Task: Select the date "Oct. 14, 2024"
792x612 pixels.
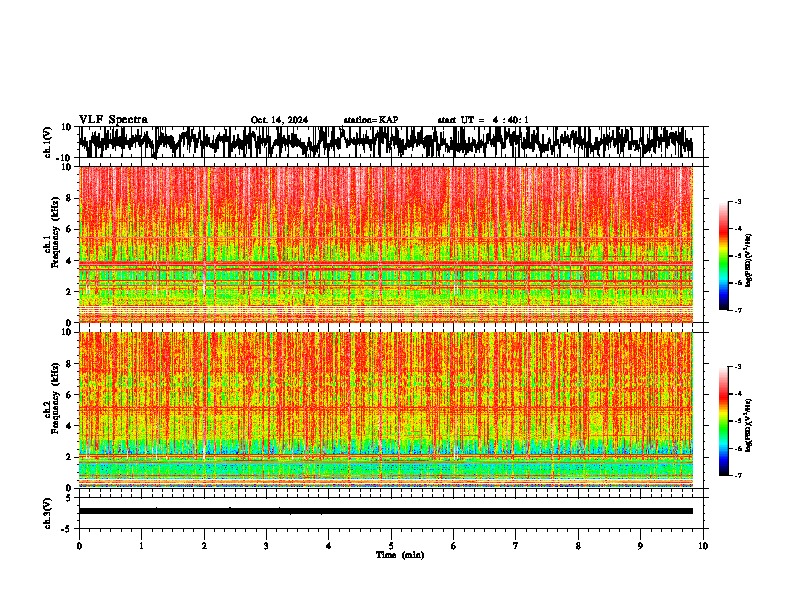Action: pyautogui.click(x=279, y=120)
